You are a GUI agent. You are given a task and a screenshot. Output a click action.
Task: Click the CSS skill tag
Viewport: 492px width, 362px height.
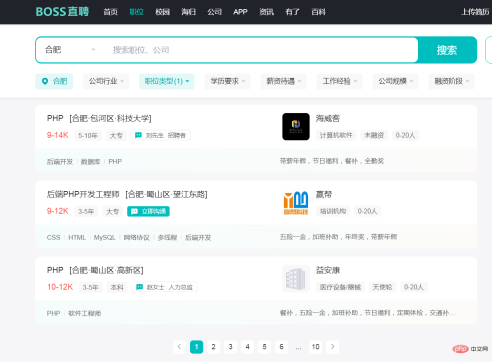(53, 238)
